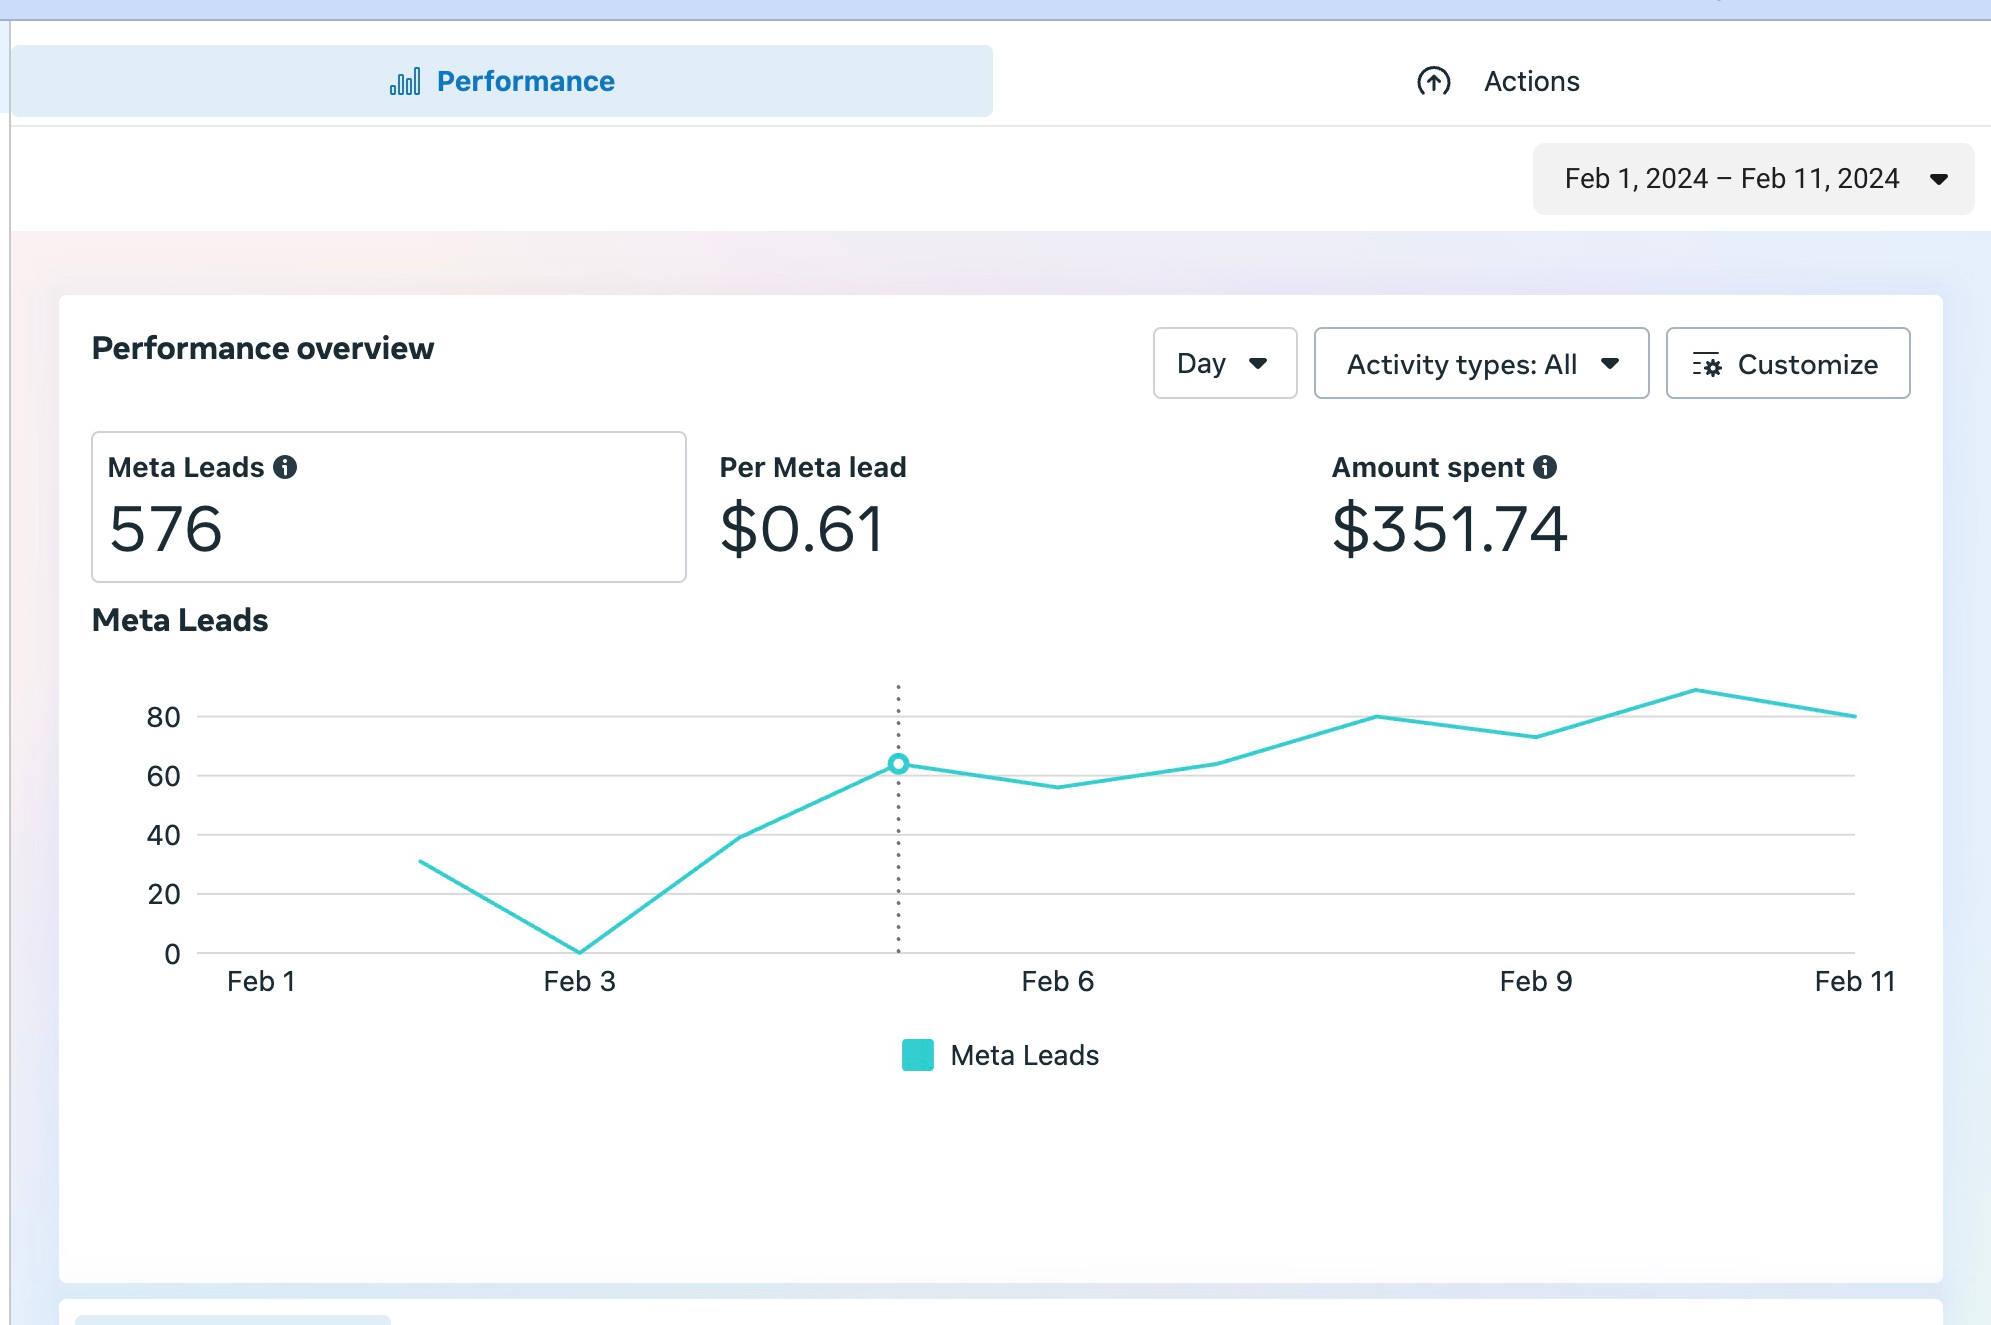1991x1325 pixels.
Task: Select the Meta Leads metric card
Action: click(388, 507)
